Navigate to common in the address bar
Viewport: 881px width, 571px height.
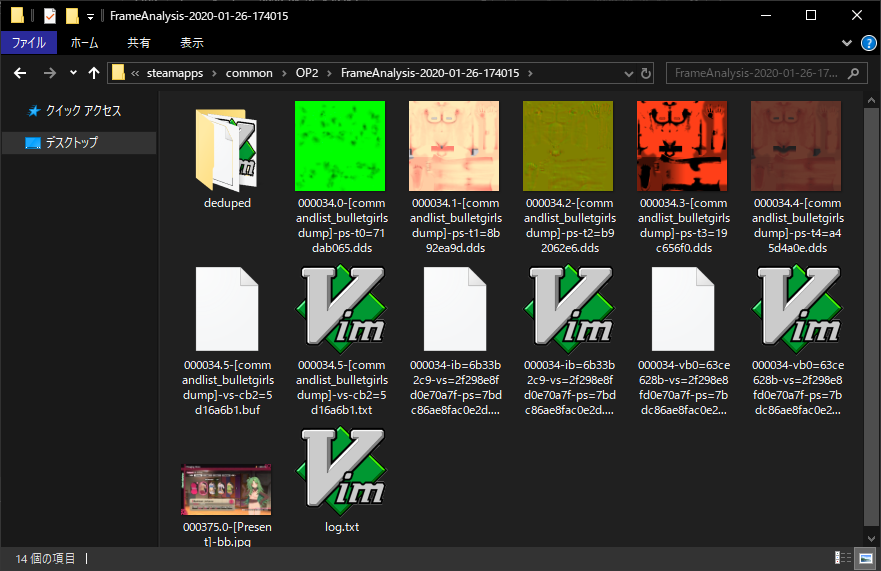249,73
